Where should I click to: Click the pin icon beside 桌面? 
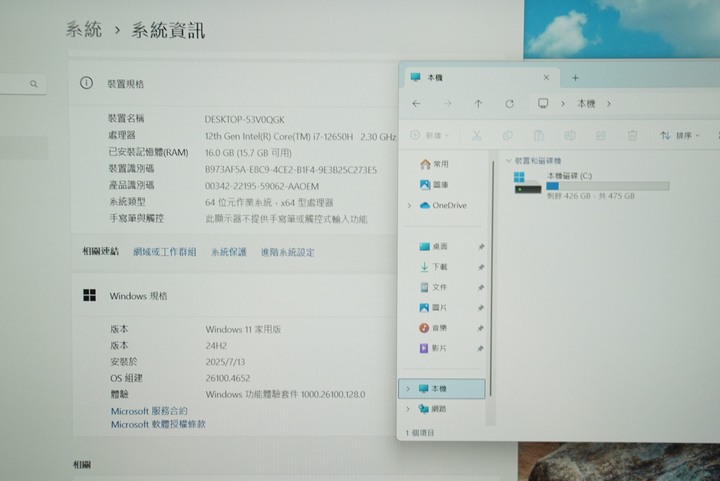(481, 247)
